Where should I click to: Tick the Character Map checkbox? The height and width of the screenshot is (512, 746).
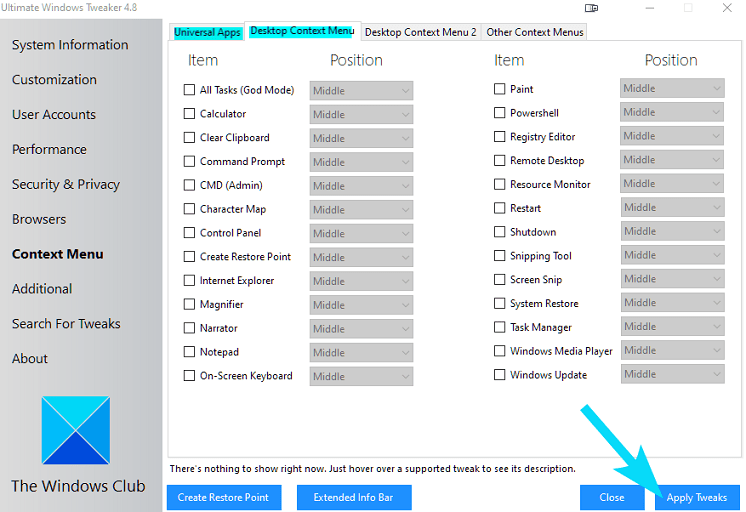tap(189, 209)
